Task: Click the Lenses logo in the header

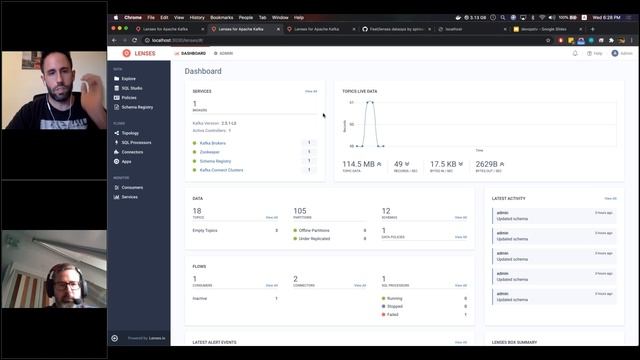Action: (139, 53)
